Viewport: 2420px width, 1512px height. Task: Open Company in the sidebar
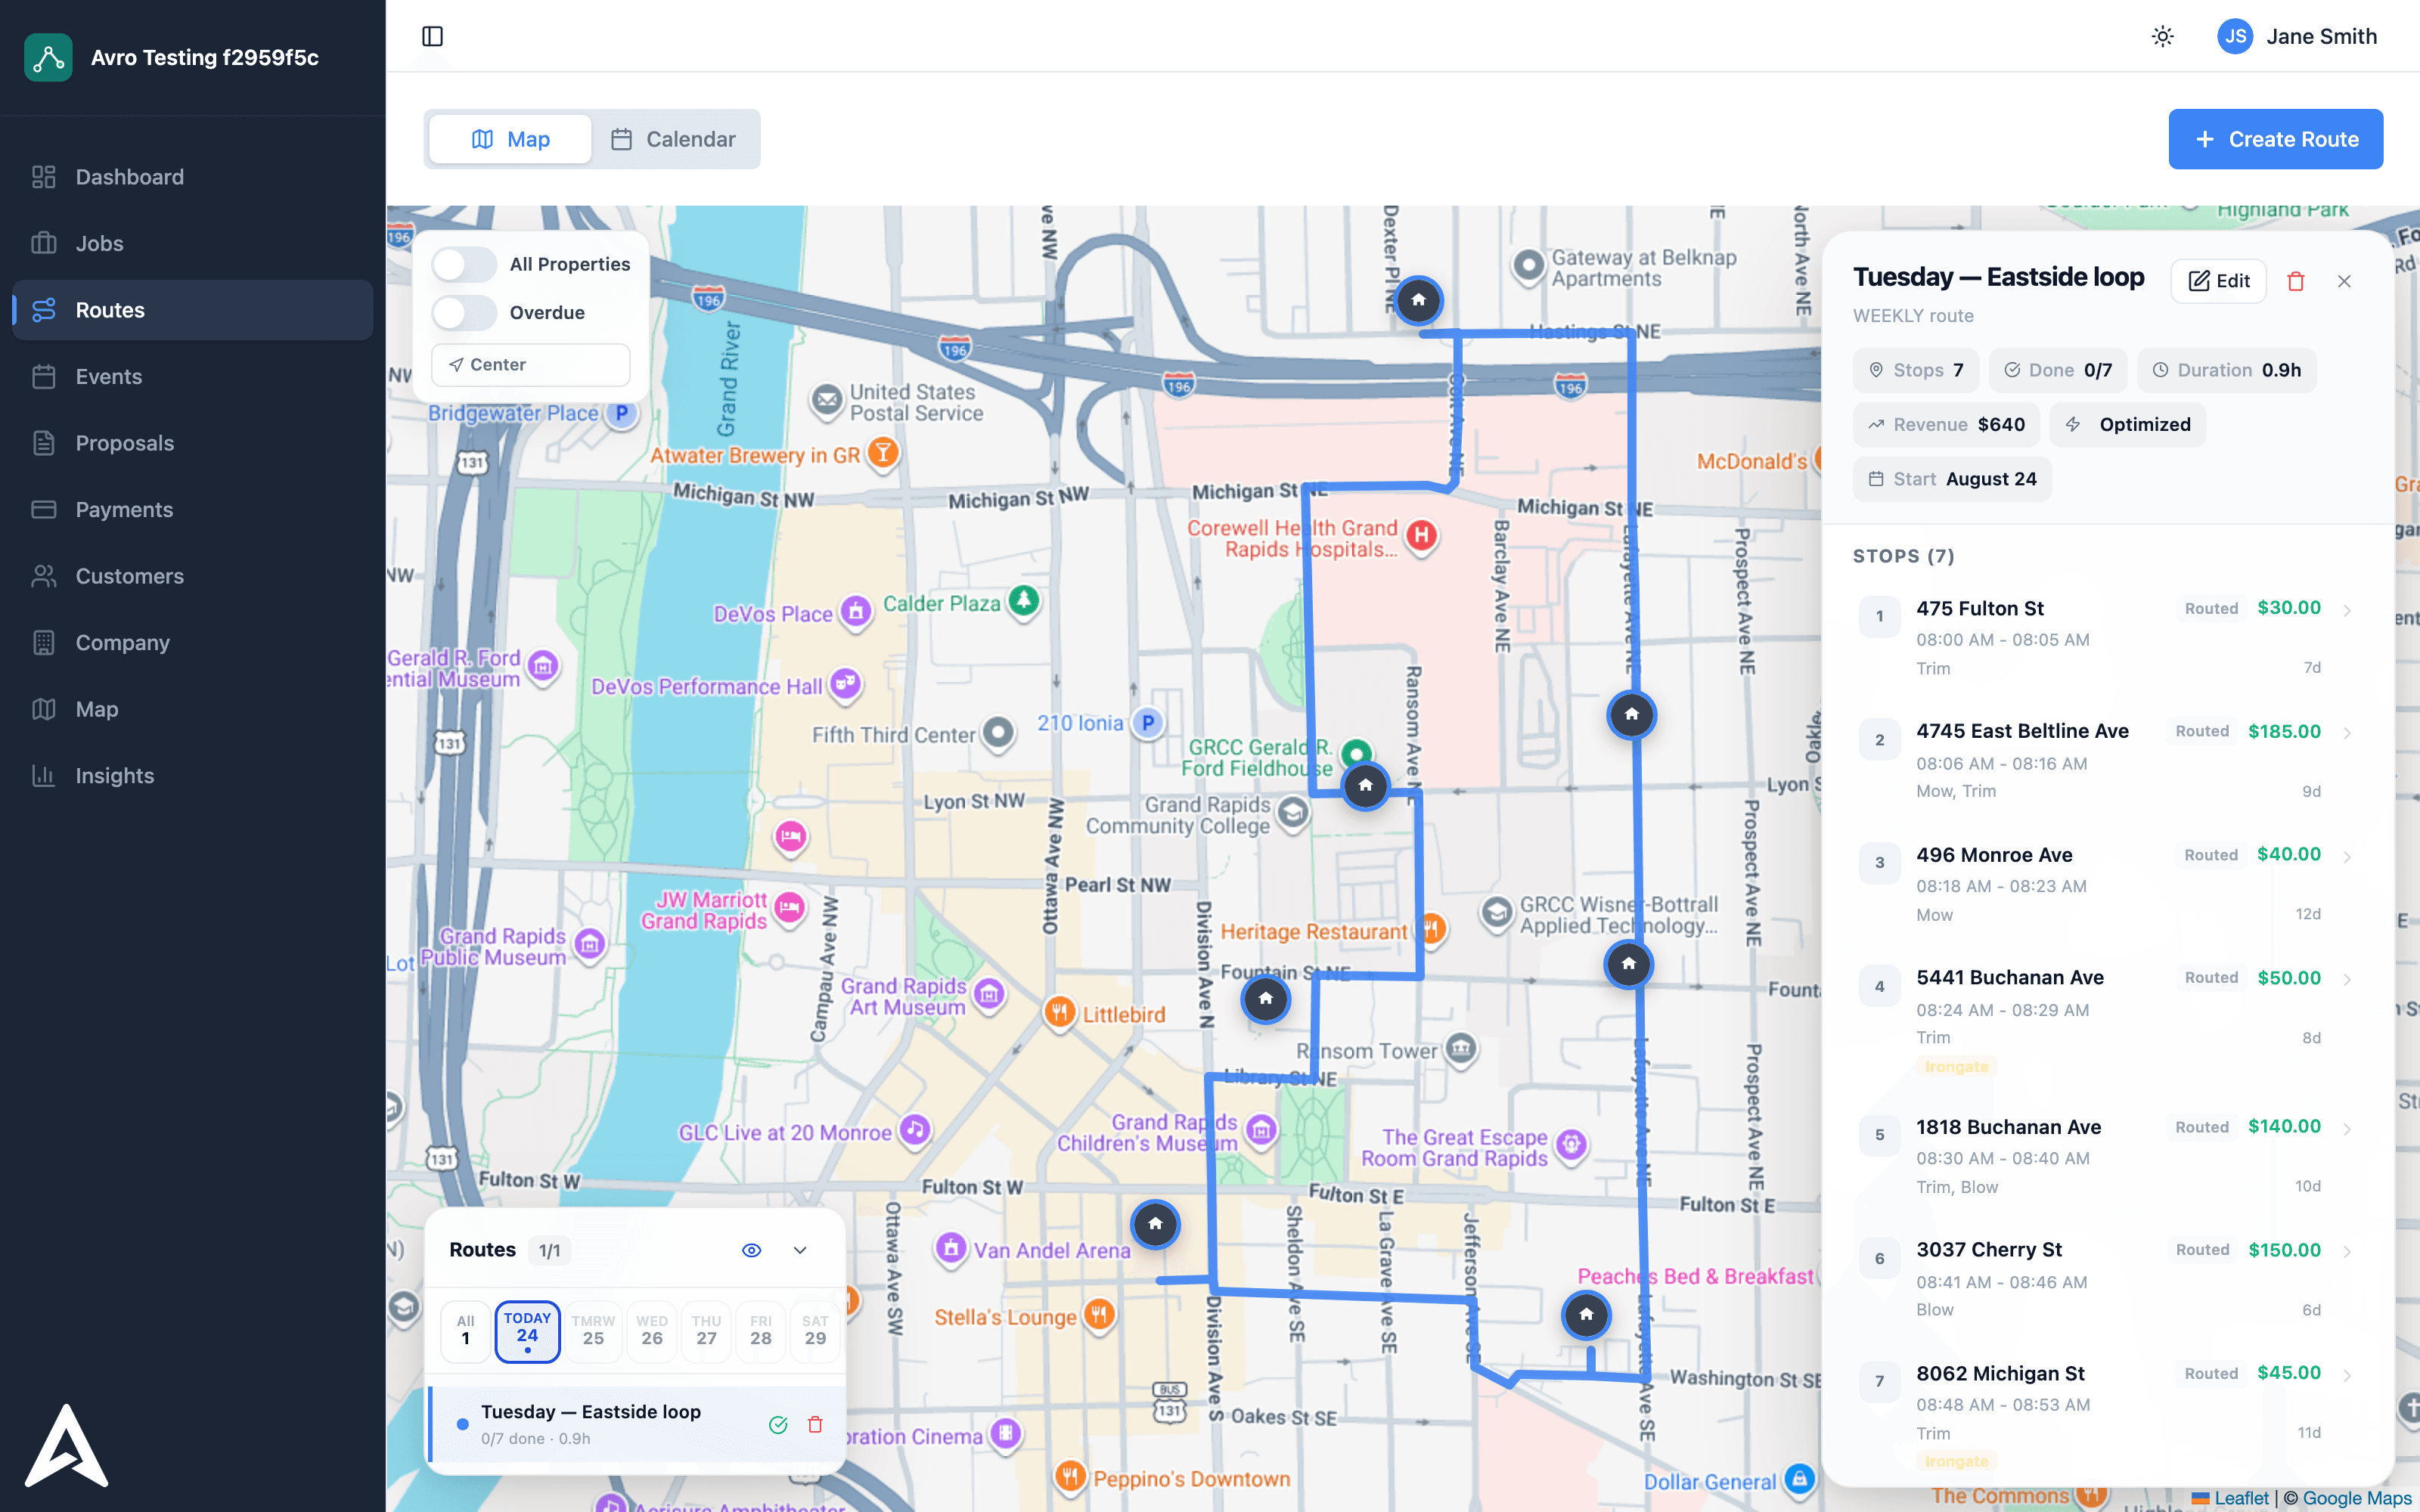click(192, 643)
